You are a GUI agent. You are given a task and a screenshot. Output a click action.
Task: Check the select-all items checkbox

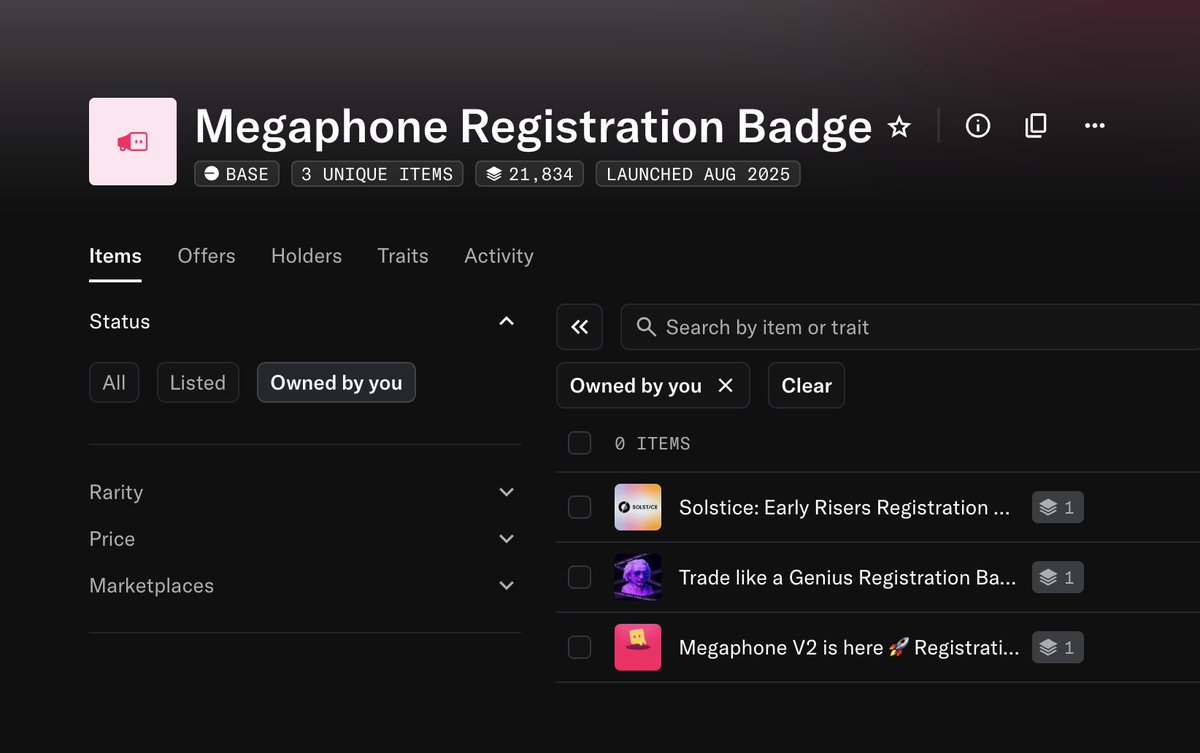579,443
